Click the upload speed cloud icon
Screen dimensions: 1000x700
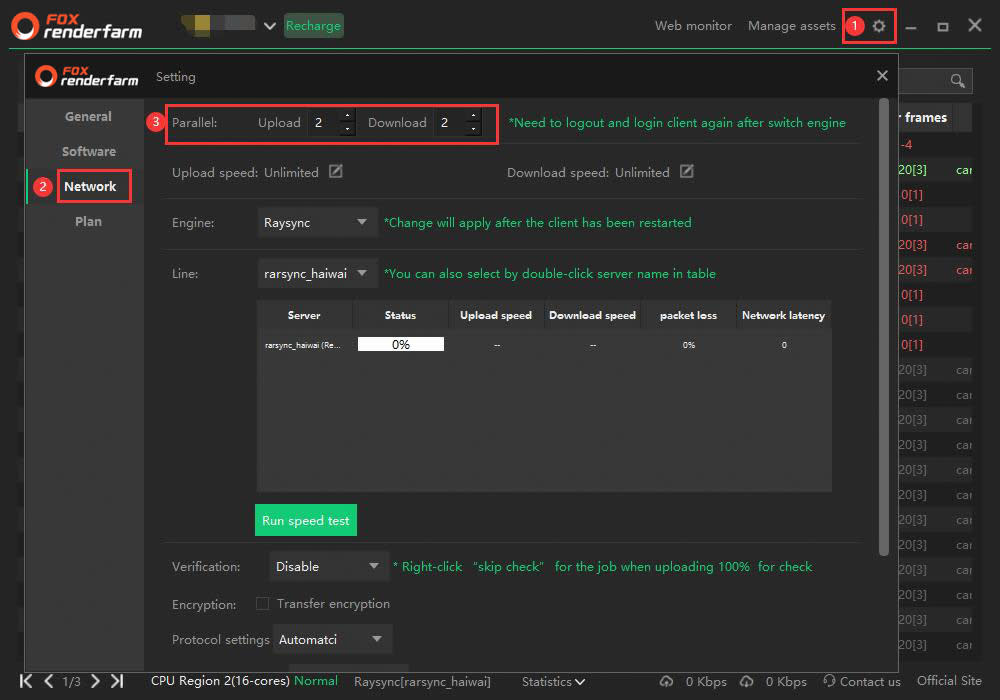point(666,682)
